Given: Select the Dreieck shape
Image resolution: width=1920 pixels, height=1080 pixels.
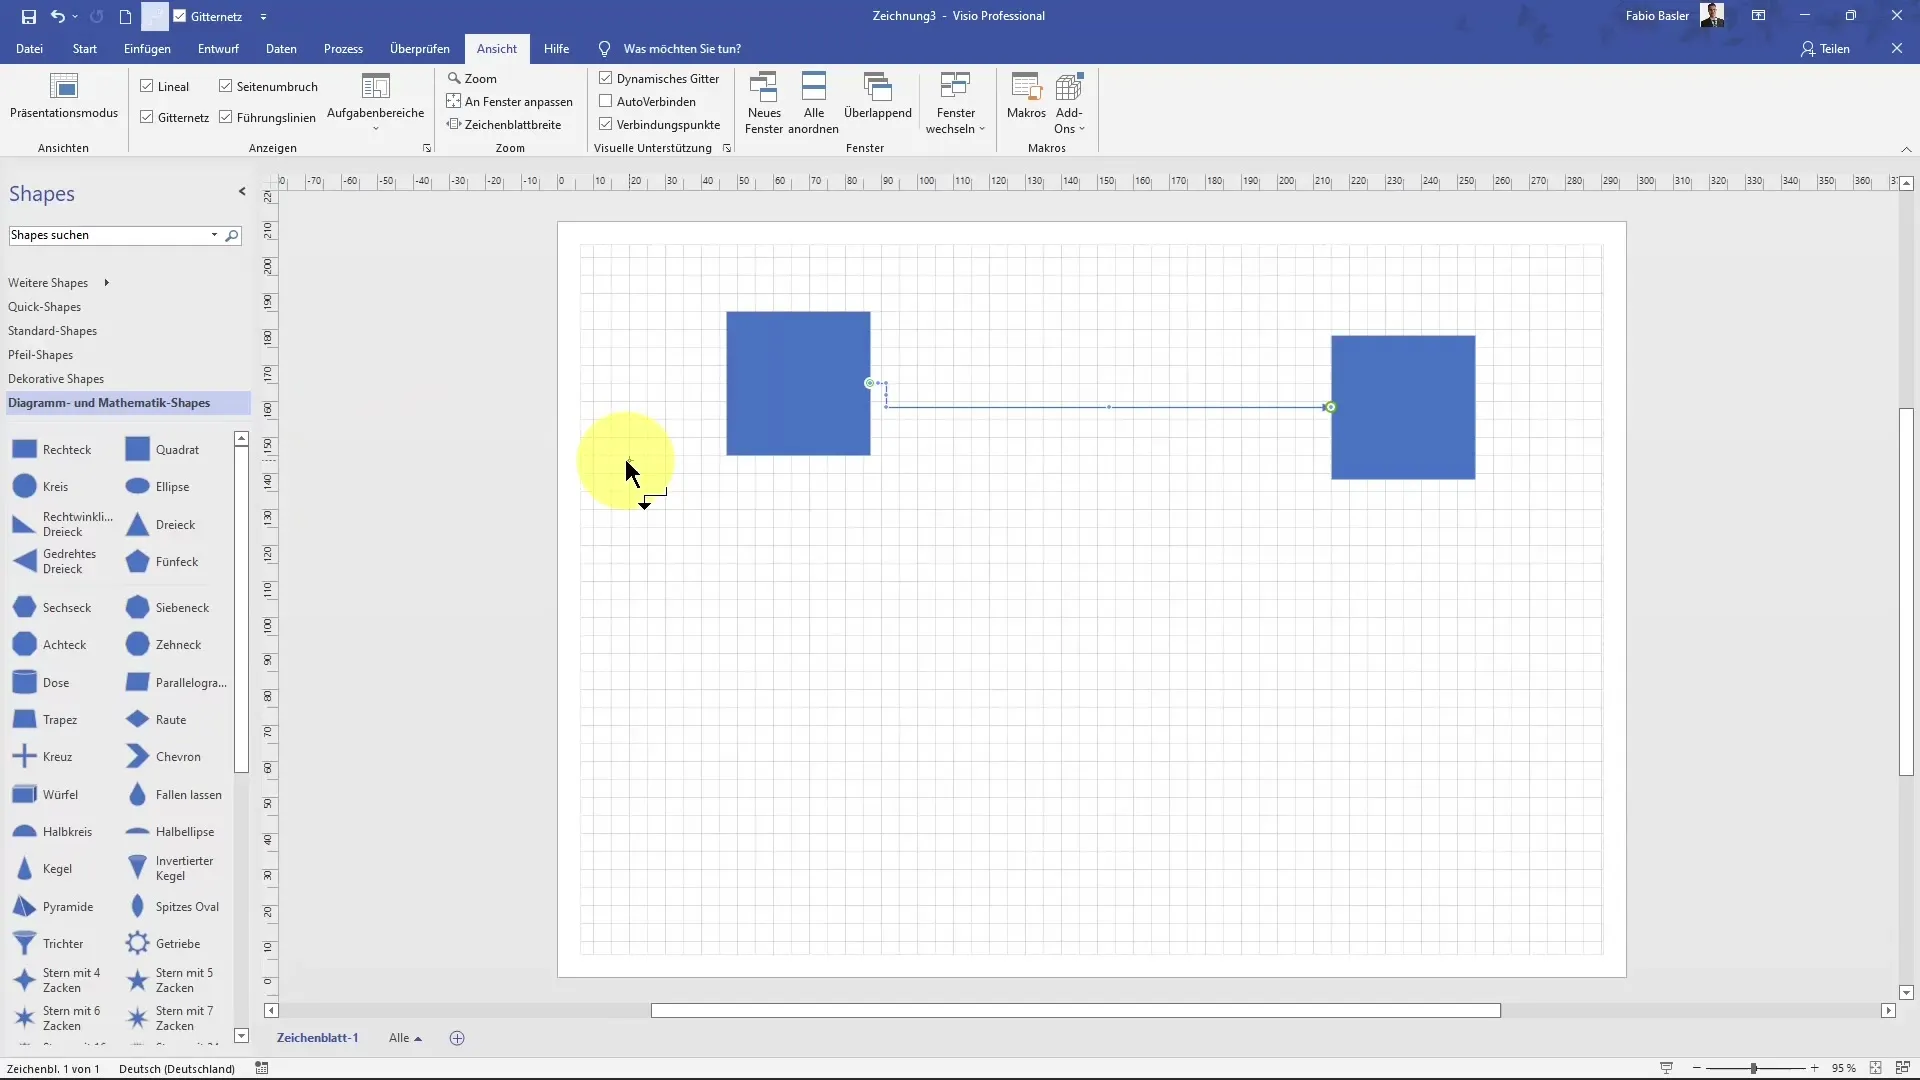Looking at the screenshot, I should [160, 525].
